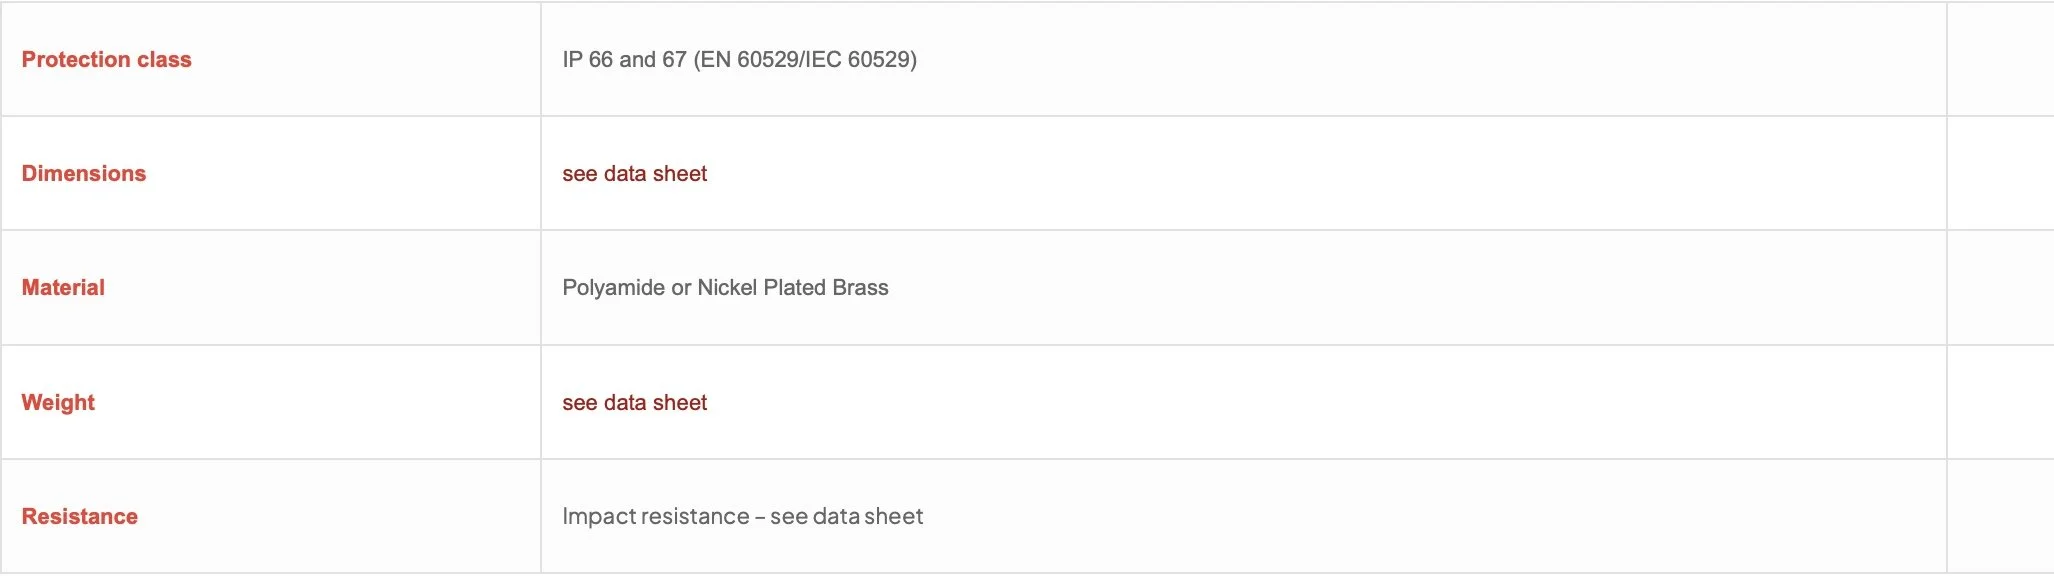Open the Weight row "see data sheet" link
Image resolution: width=2054 pixels, height=576 pixels.
click(x=634, y=403)
